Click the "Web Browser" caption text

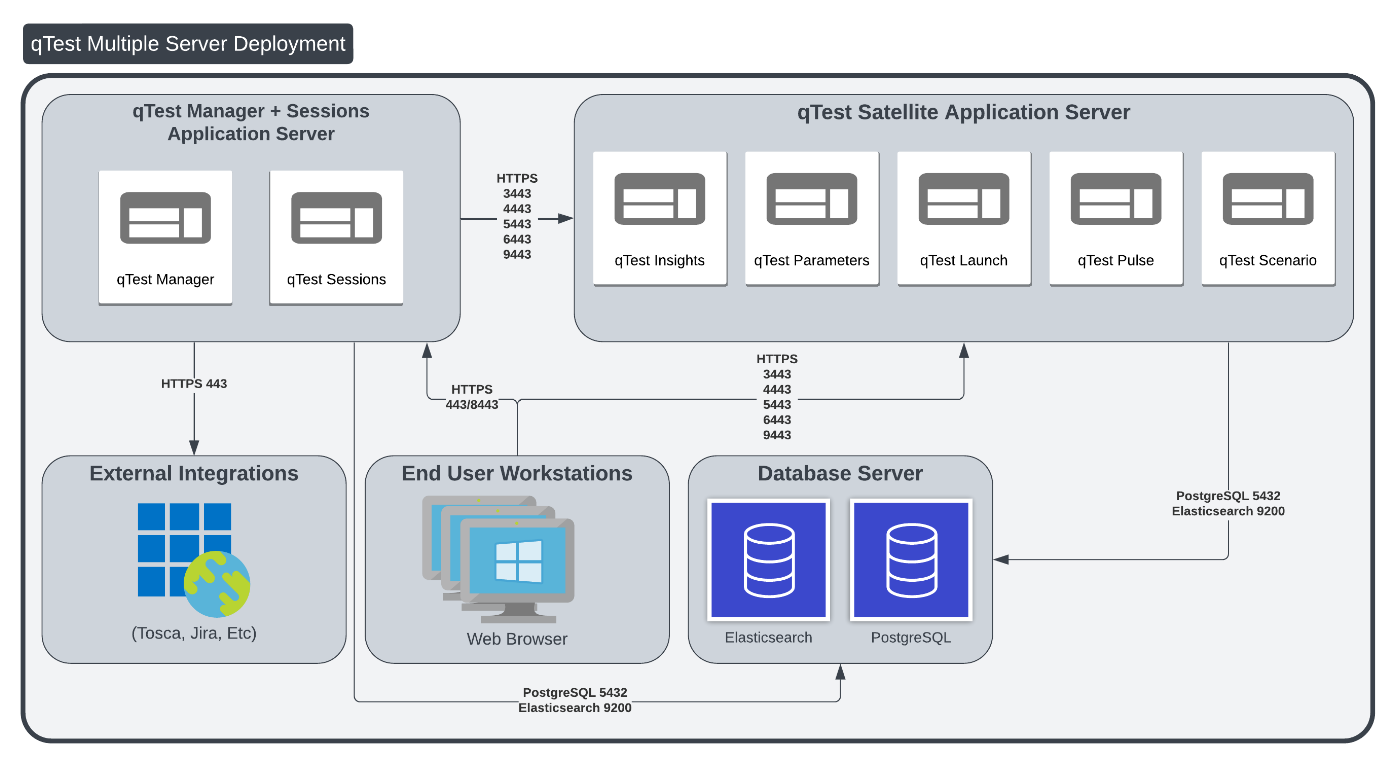pos(517,639)
